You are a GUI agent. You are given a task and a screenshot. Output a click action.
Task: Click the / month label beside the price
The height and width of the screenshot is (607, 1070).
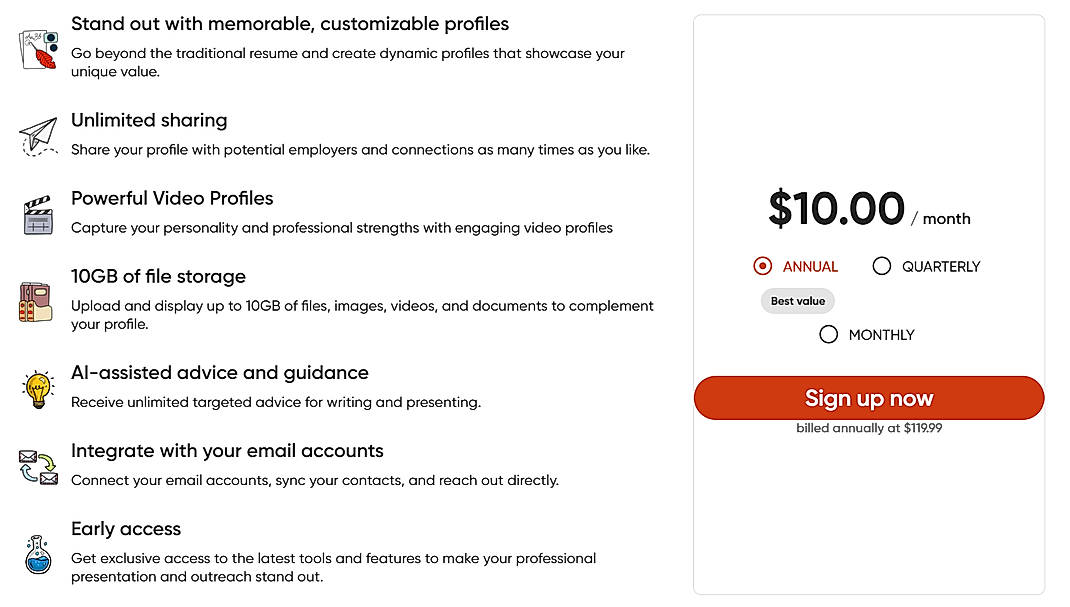click(x=944, y=219)
